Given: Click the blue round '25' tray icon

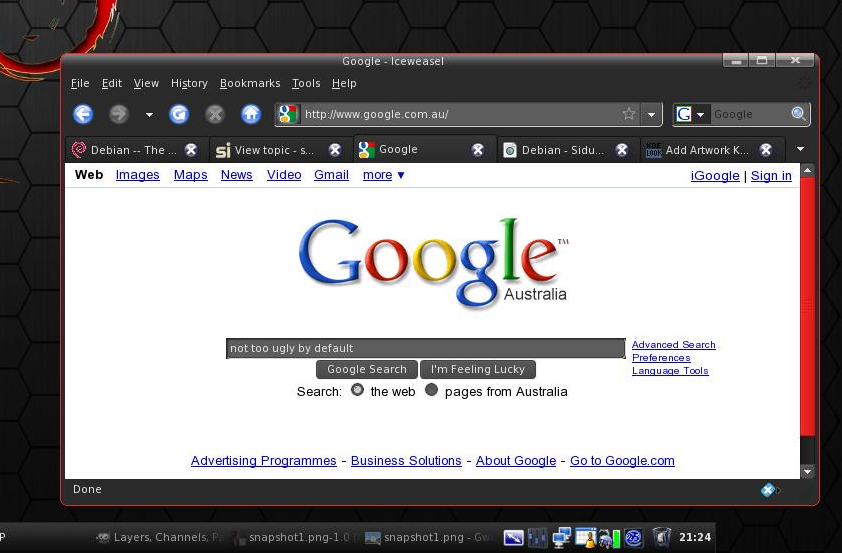Looking at the screenshot, I should (634, 537).
